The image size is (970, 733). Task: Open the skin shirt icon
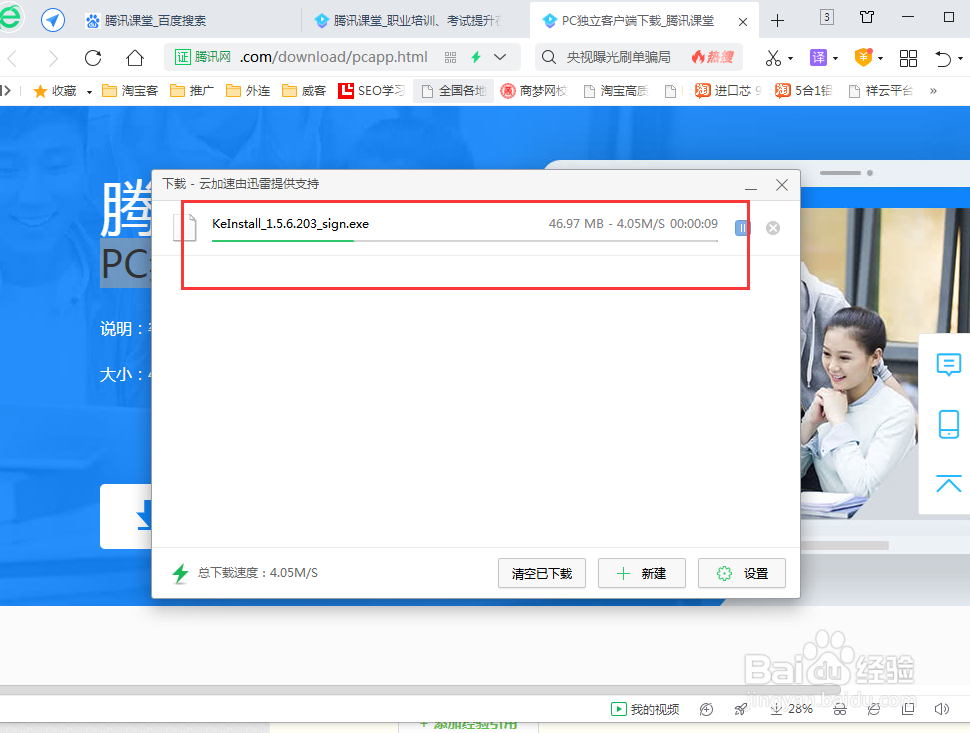point(867,17)
